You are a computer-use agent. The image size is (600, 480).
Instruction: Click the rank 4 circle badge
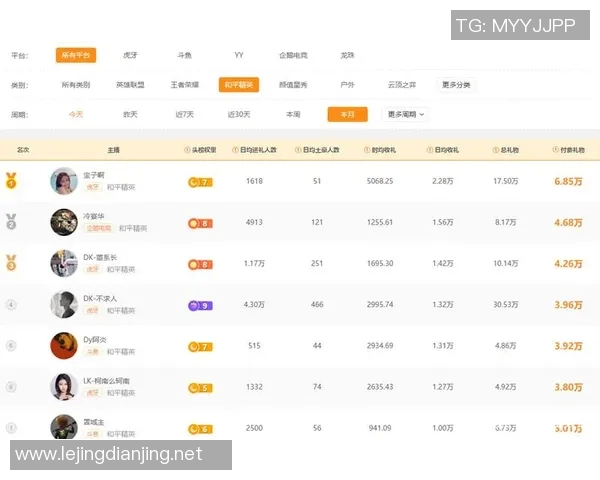[x=11, y=305]
